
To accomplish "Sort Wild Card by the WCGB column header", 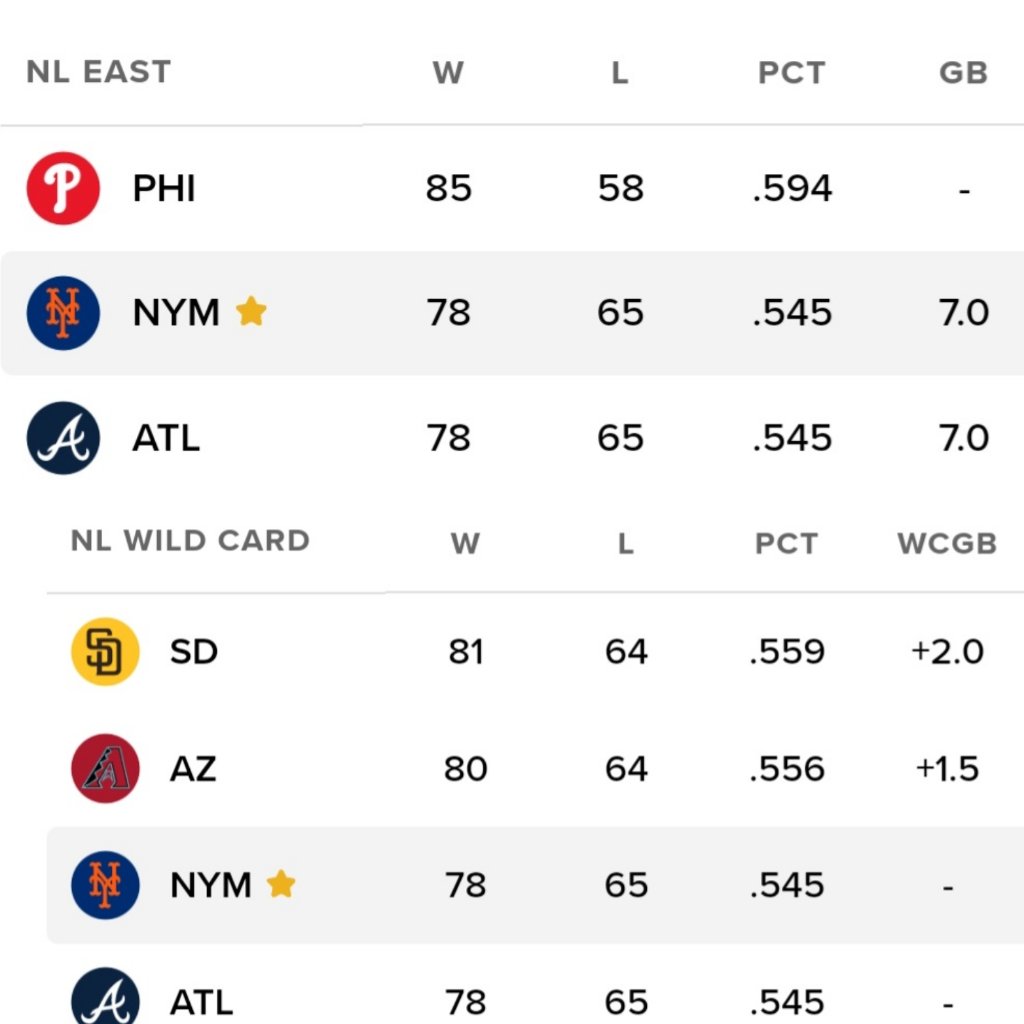I will tap(947, 543).
